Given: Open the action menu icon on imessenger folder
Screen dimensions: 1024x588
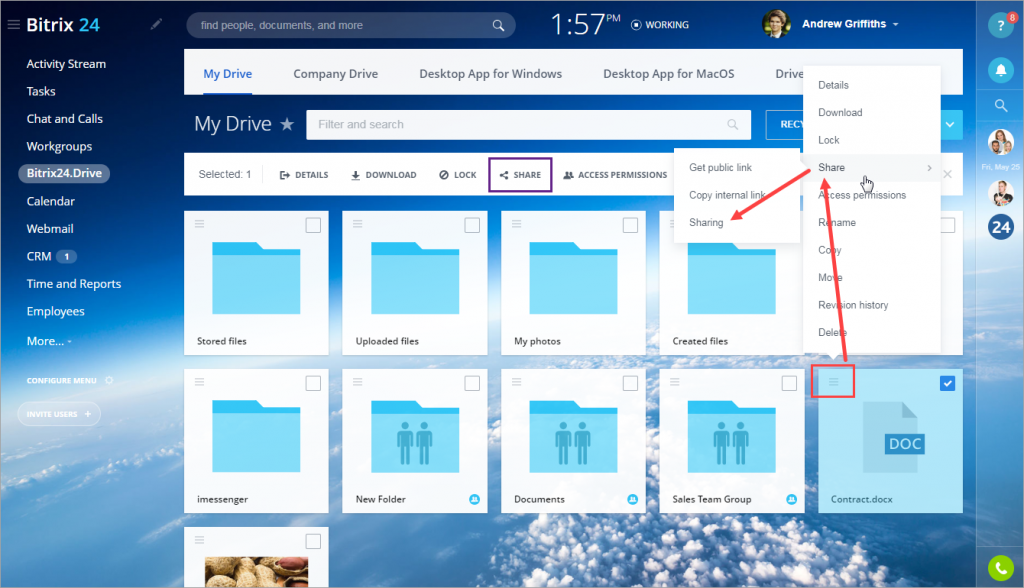Looking at the screenshot, I should point(199,382).
